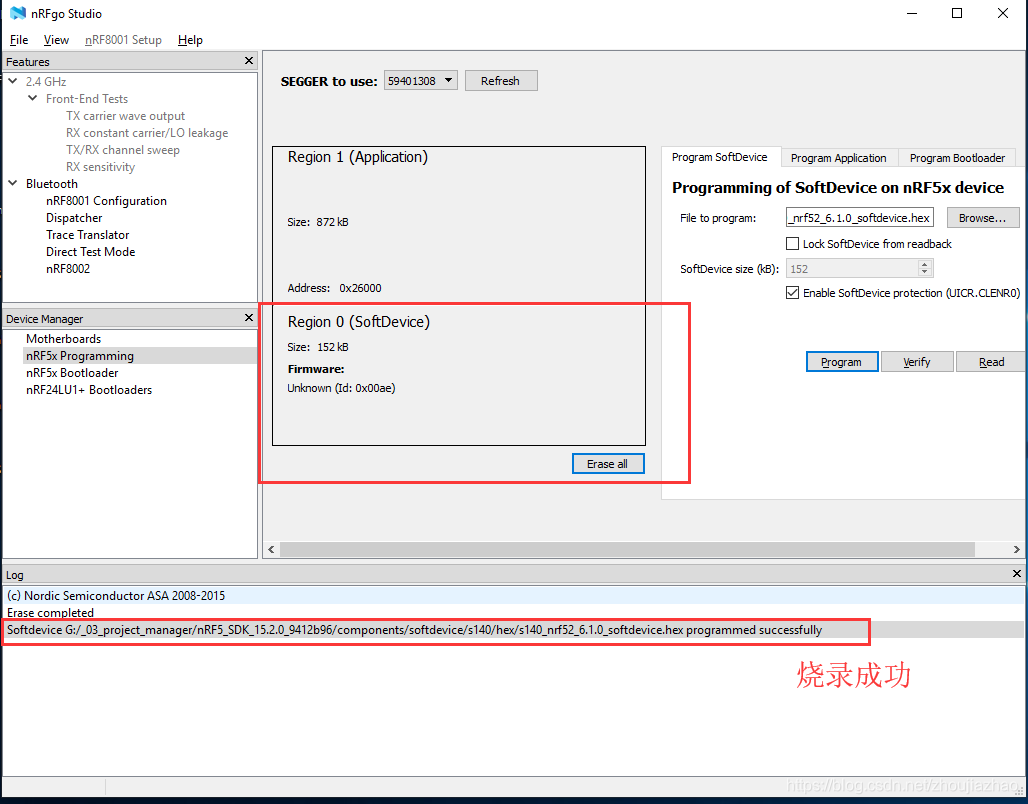The width and height of the screenshot is (1028, 804).
Task: Open nRF8001 Configuration
Action: (106, 201)
